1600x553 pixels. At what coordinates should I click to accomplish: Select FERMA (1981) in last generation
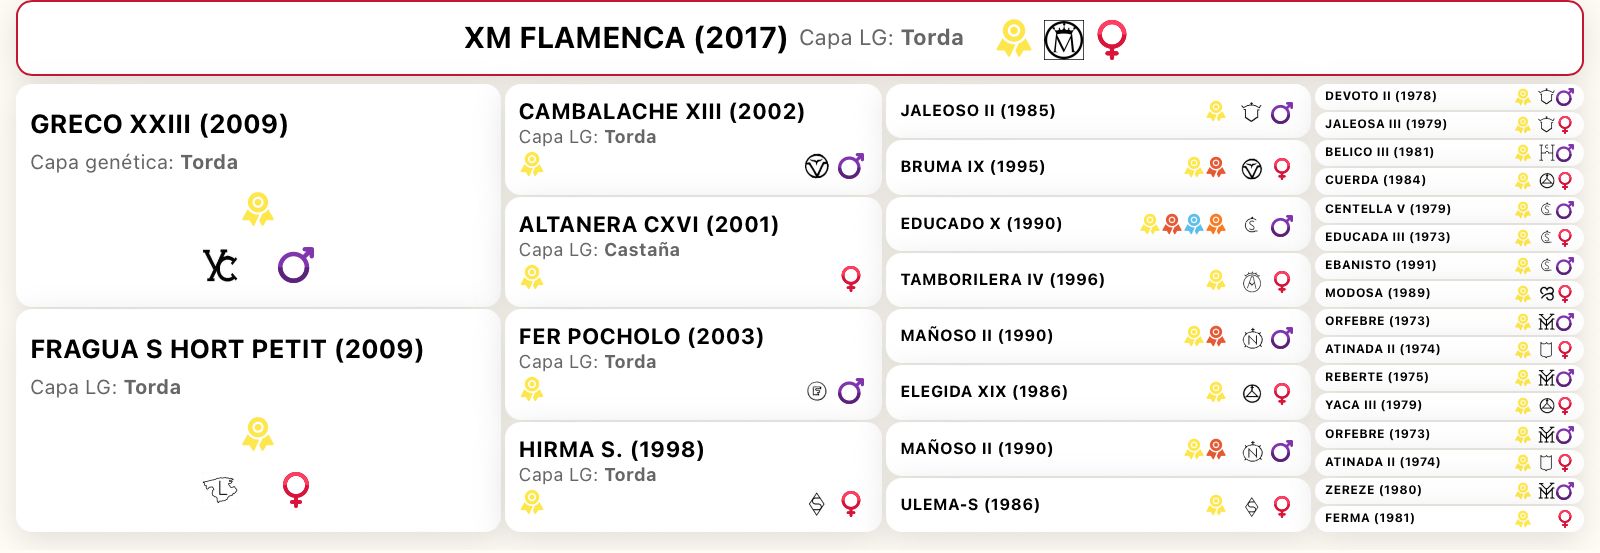click(x=1449, y=518)
